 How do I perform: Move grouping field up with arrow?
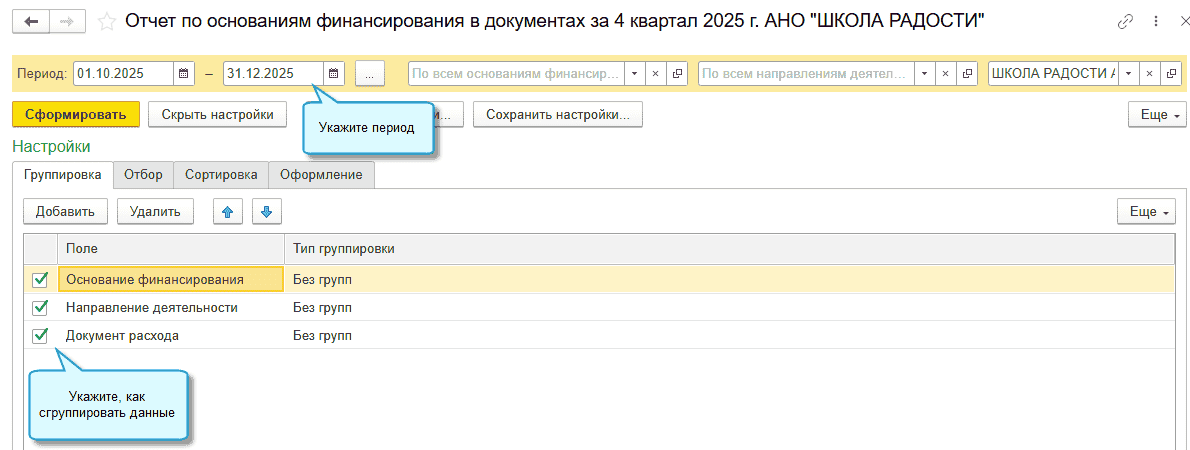[x=228, y=211]
